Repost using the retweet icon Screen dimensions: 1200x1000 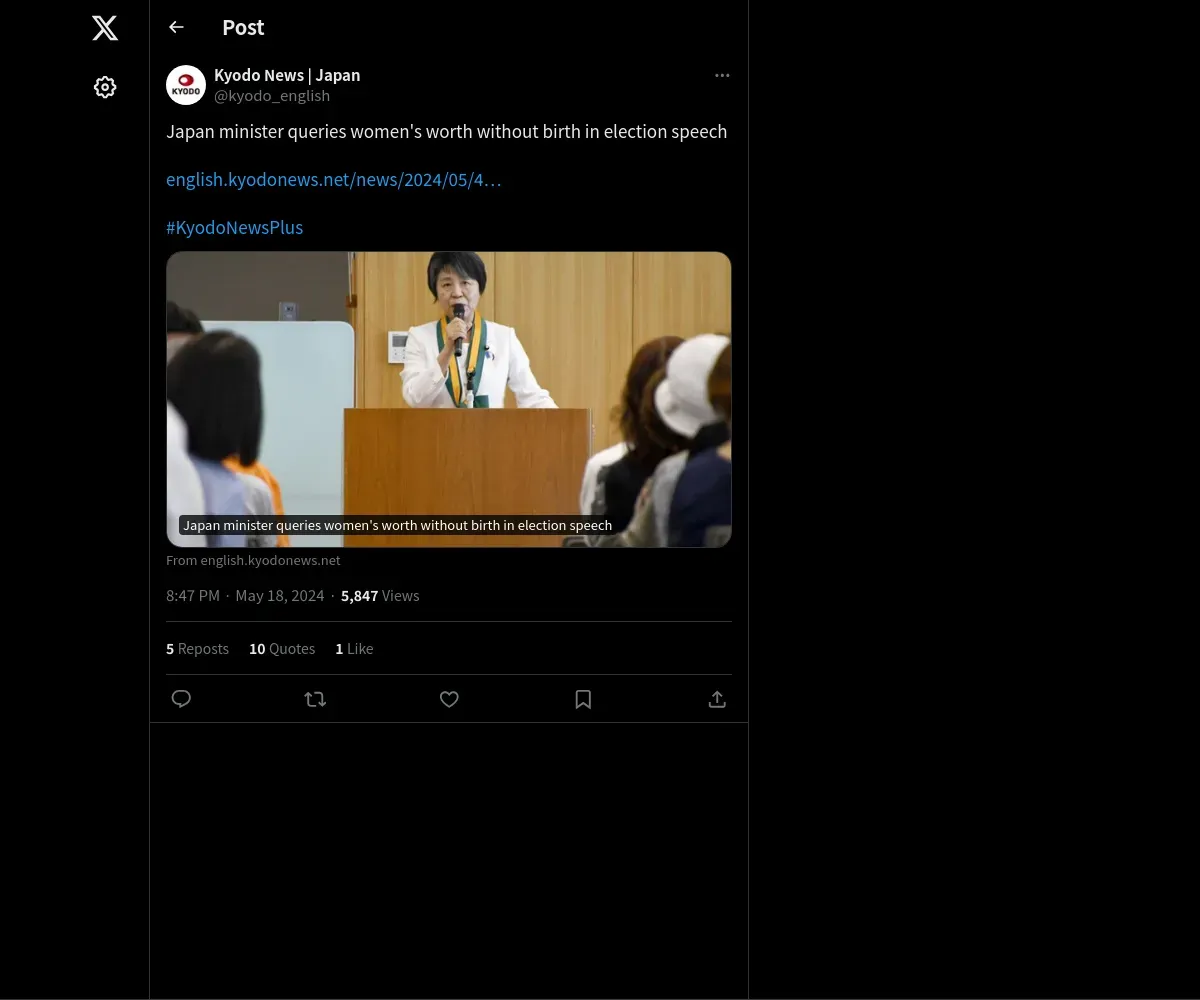[x=315, y=699]
